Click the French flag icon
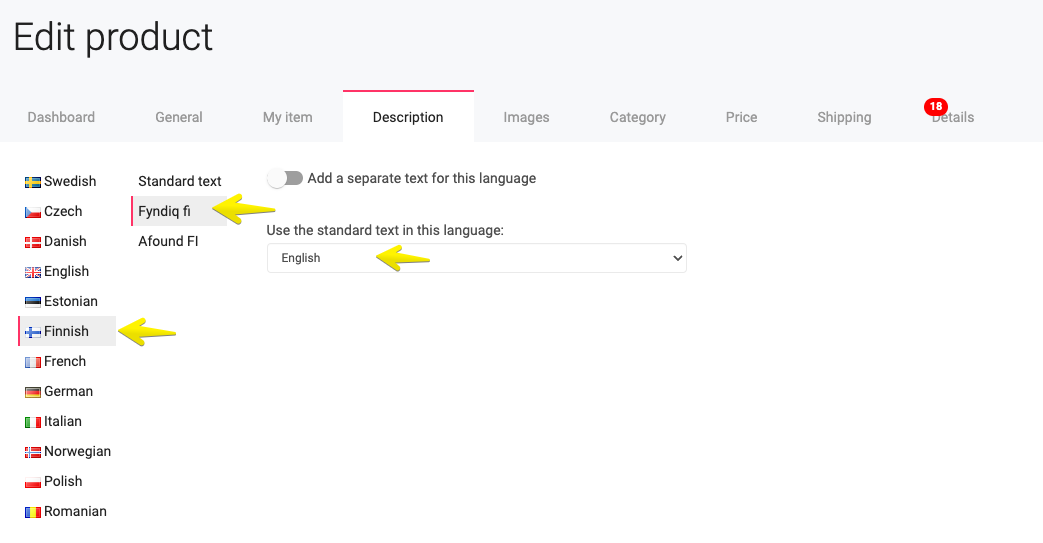Image resolution: width=1043 pixels, height=543 pixels. point(33,362)
